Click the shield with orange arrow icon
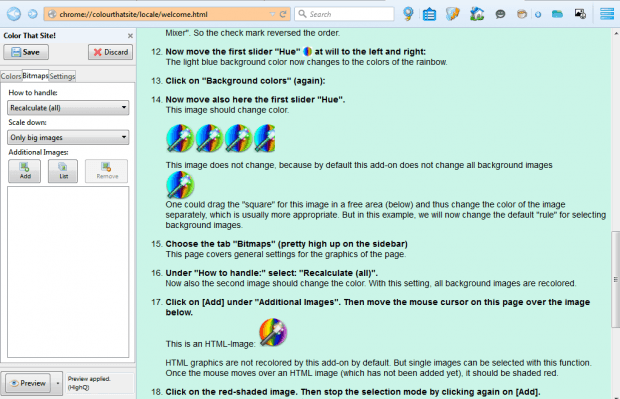The width and height of the screenshot is (620, 399). [453, 14]
